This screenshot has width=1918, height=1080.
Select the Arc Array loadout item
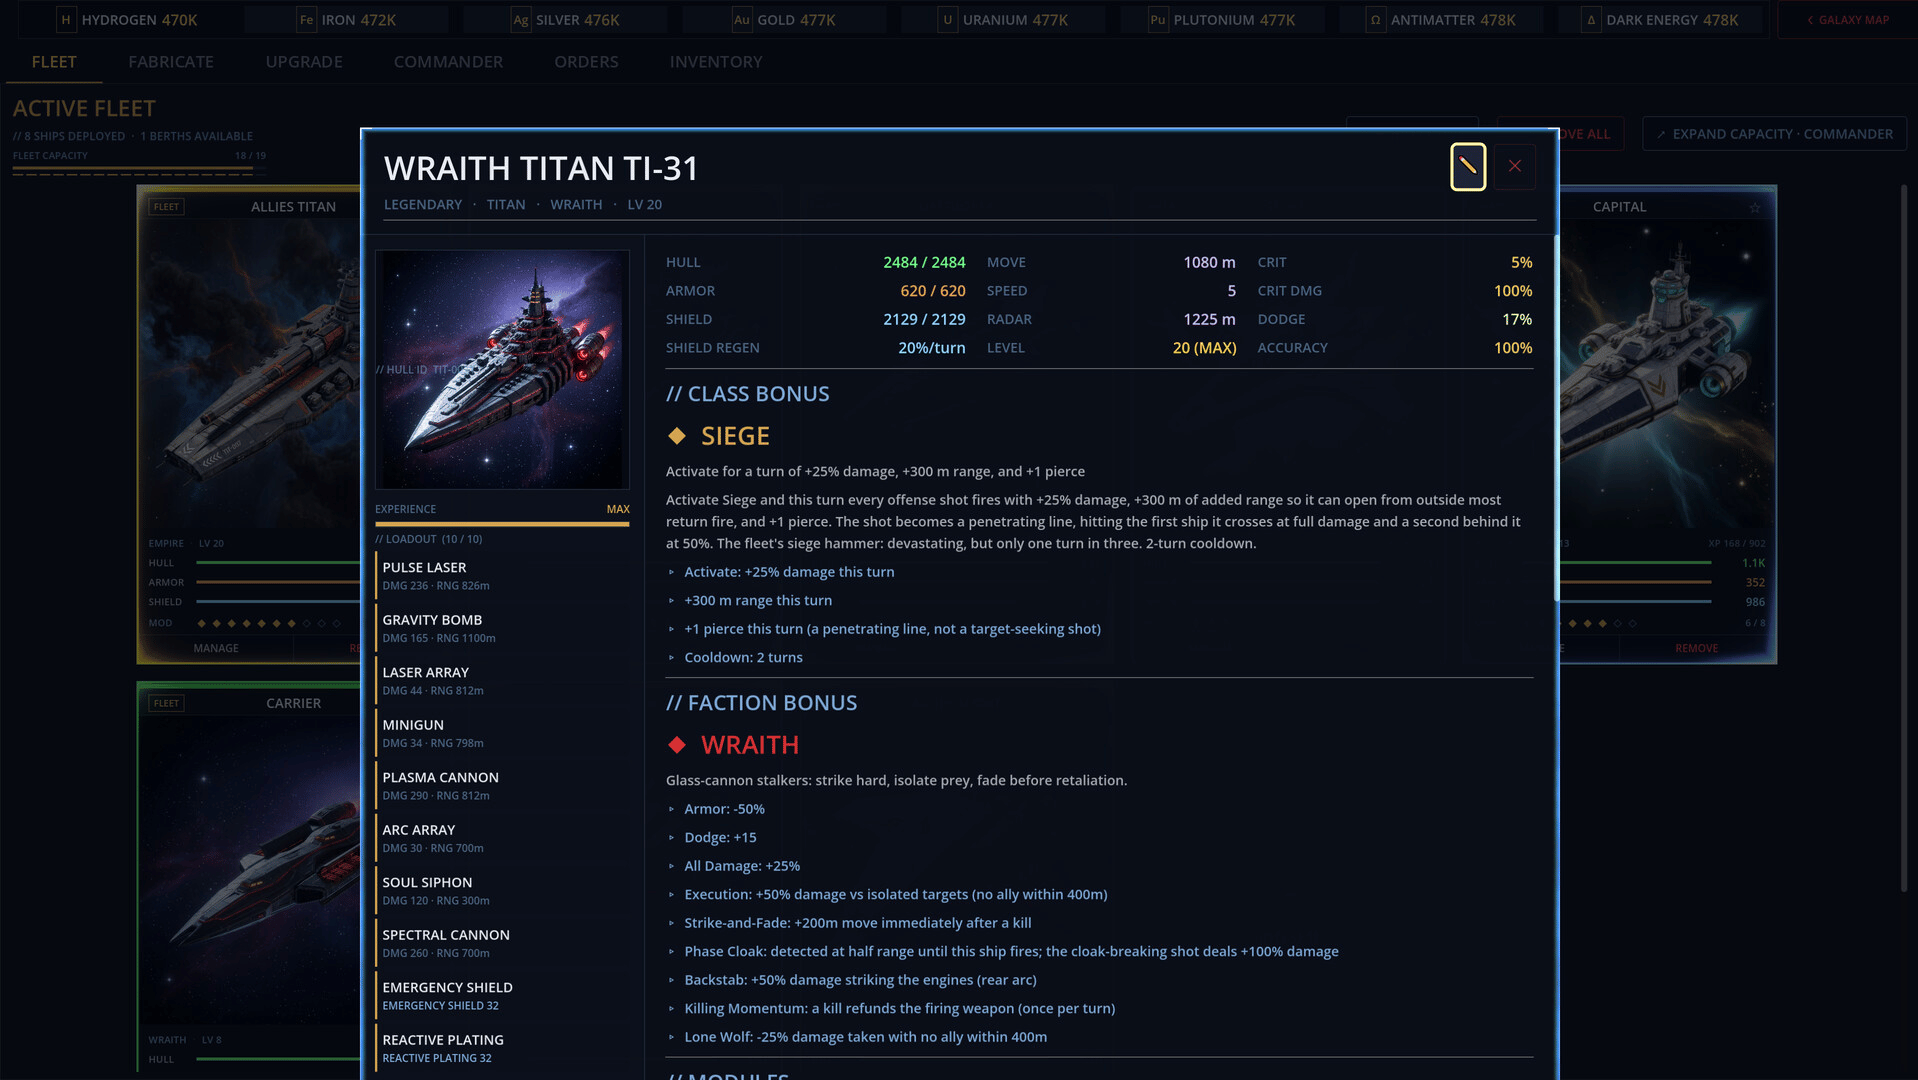pyautogui.click(x=502, y=838)
